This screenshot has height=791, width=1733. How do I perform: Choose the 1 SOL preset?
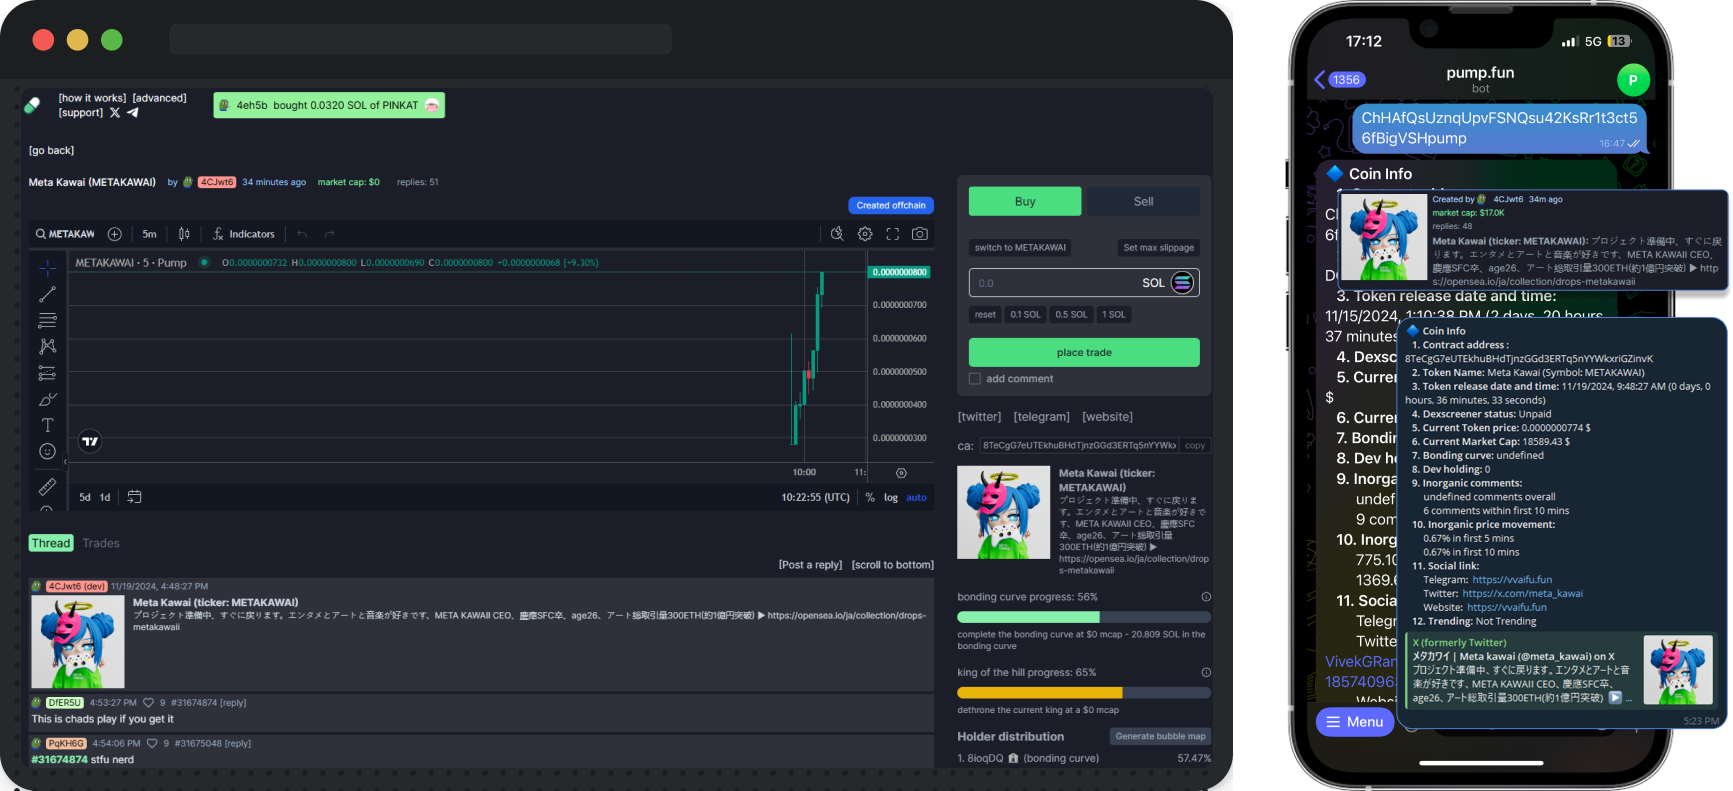(1113, 314)
